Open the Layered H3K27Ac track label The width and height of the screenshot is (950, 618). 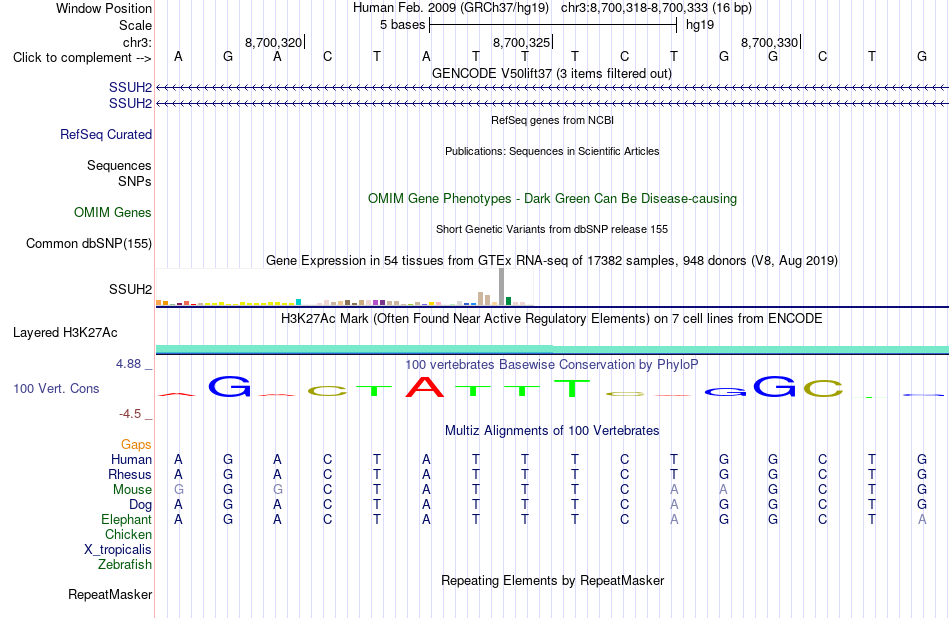pyautogui.click(x=65, y=333)
